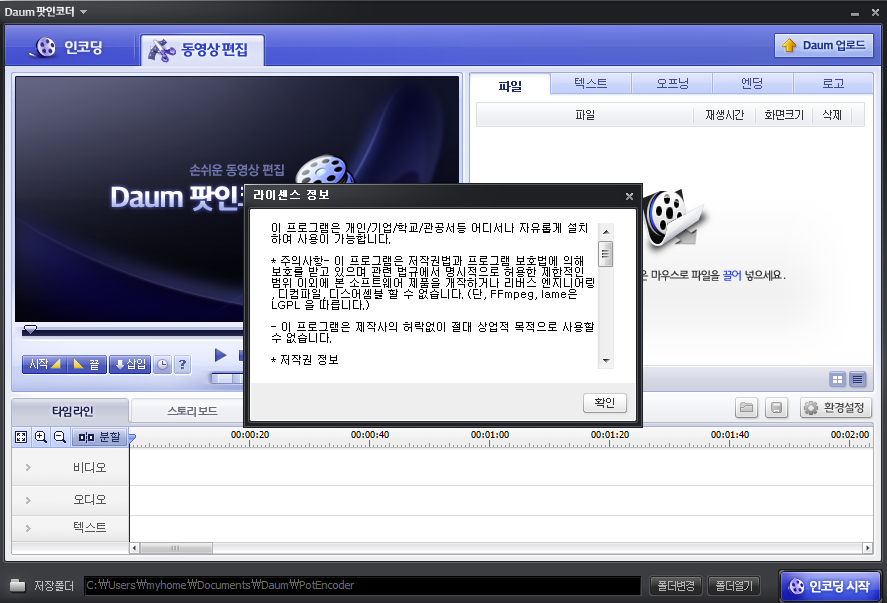Click the 폴더변경 button

[675, 585]
